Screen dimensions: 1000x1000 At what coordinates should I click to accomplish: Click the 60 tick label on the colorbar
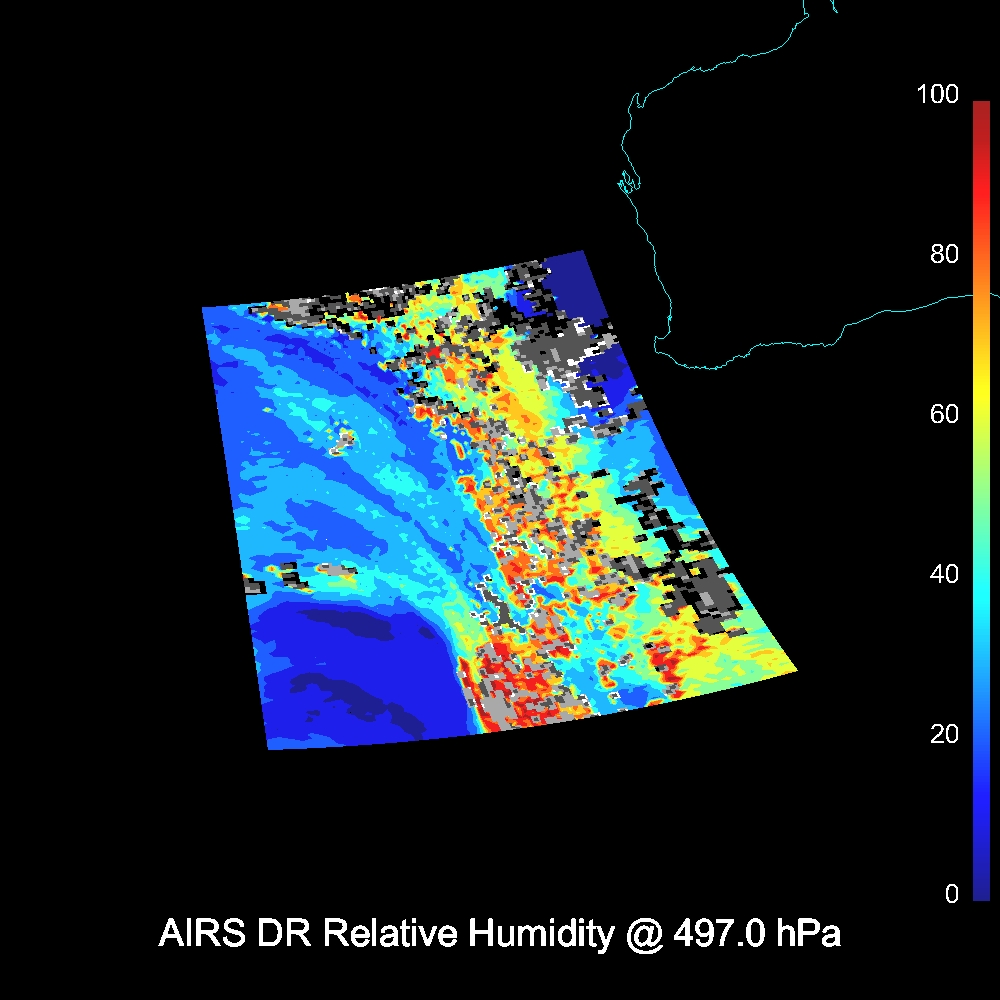point(943,415)
